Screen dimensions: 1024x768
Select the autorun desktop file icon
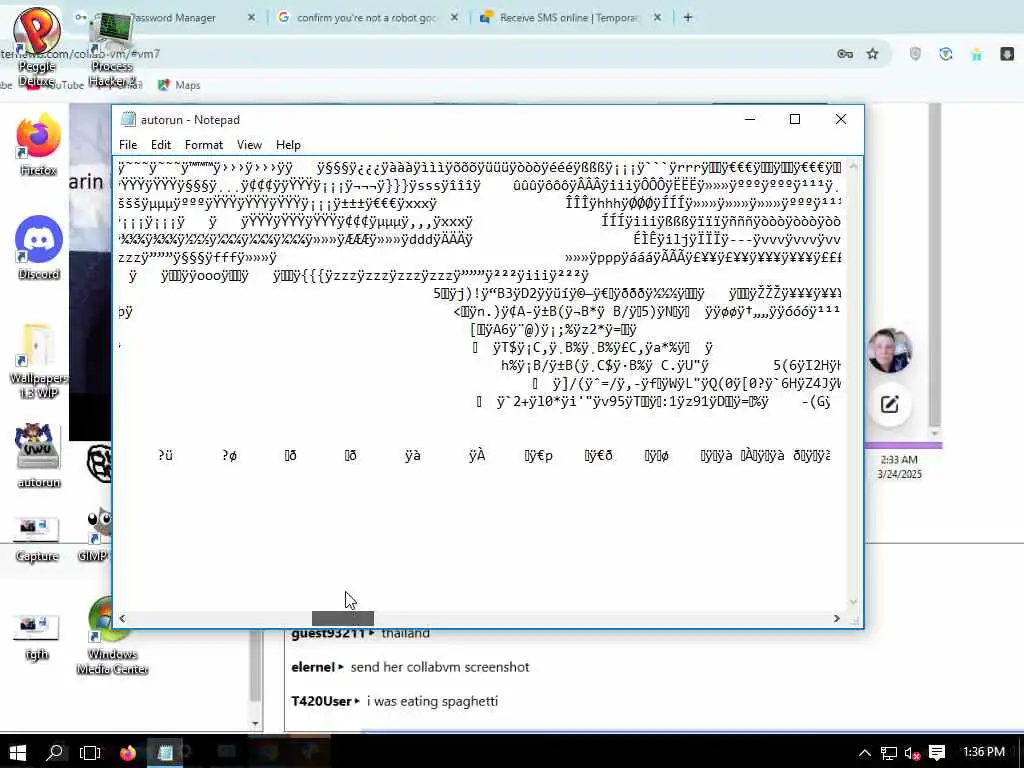pos(39,455)
